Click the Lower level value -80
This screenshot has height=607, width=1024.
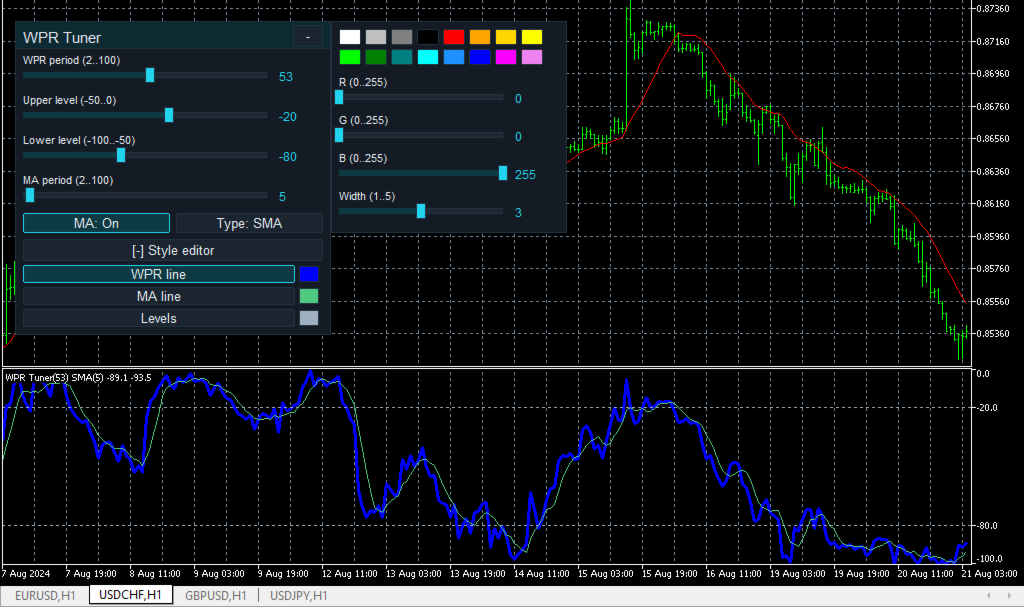pyautogui.click(x=287, y=156)
